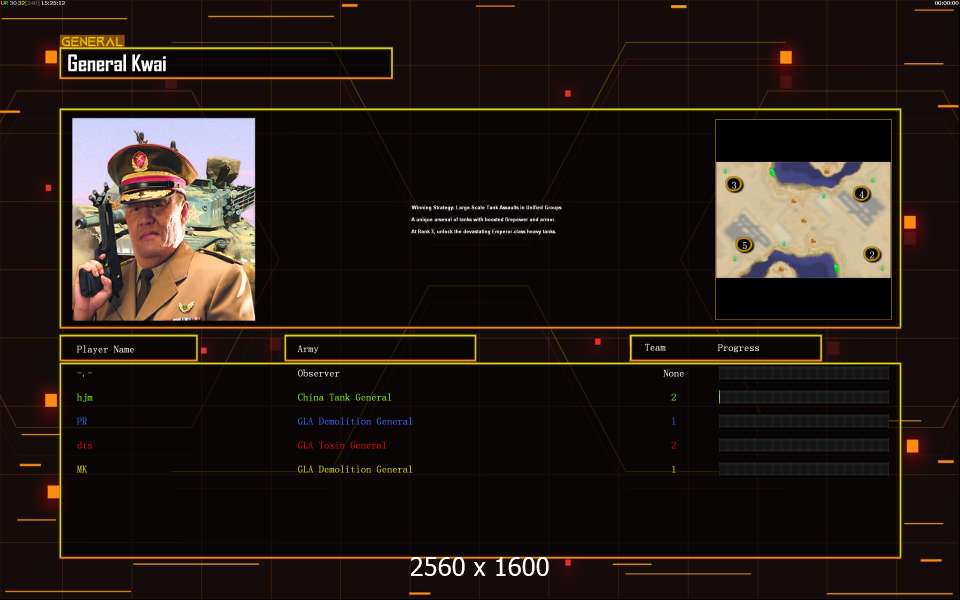Select the Player Name column header

coord(128,349)
